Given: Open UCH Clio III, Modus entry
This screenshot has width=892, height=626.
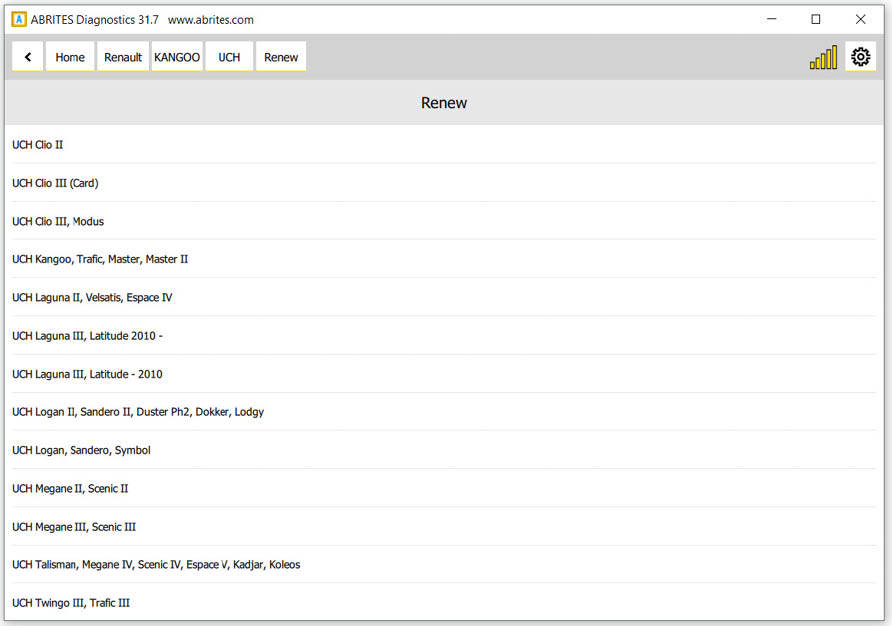Looking at the screenshot, I should (x=58, y=221).
